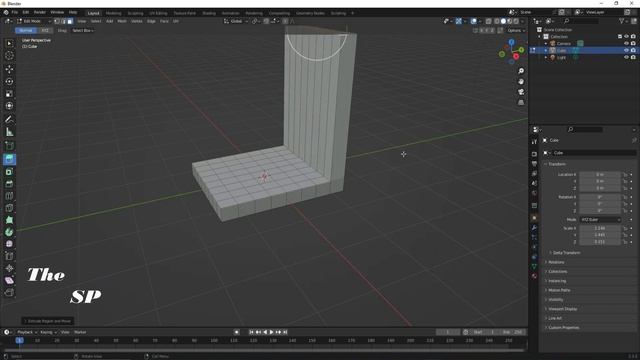Open the Modifiers wrench properties tab
Screen dimensions: 640x360
click(534, 227)
